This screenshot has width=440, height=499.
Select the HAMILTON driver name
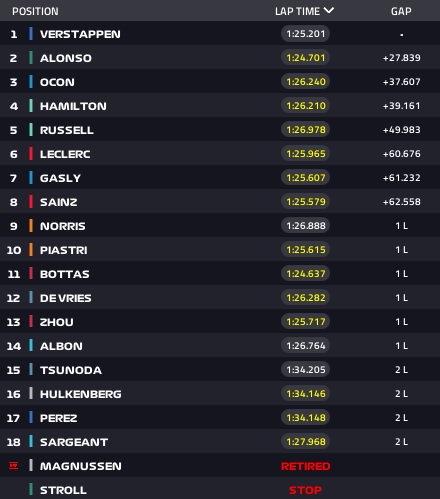coord(73,106)
